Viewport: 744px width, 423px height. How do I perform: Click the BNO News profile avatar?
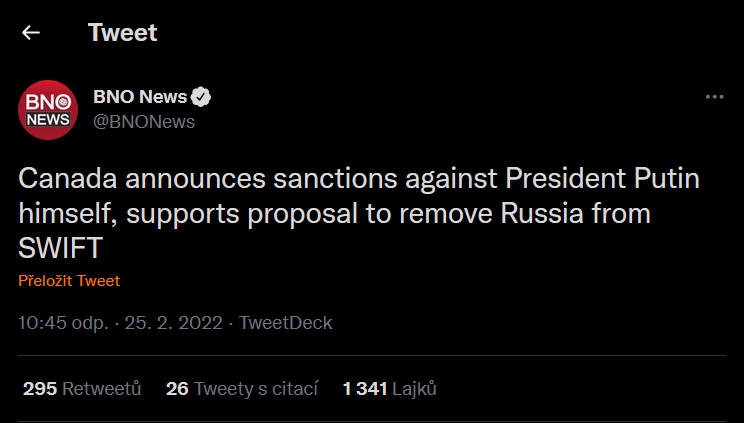(48, 109)
